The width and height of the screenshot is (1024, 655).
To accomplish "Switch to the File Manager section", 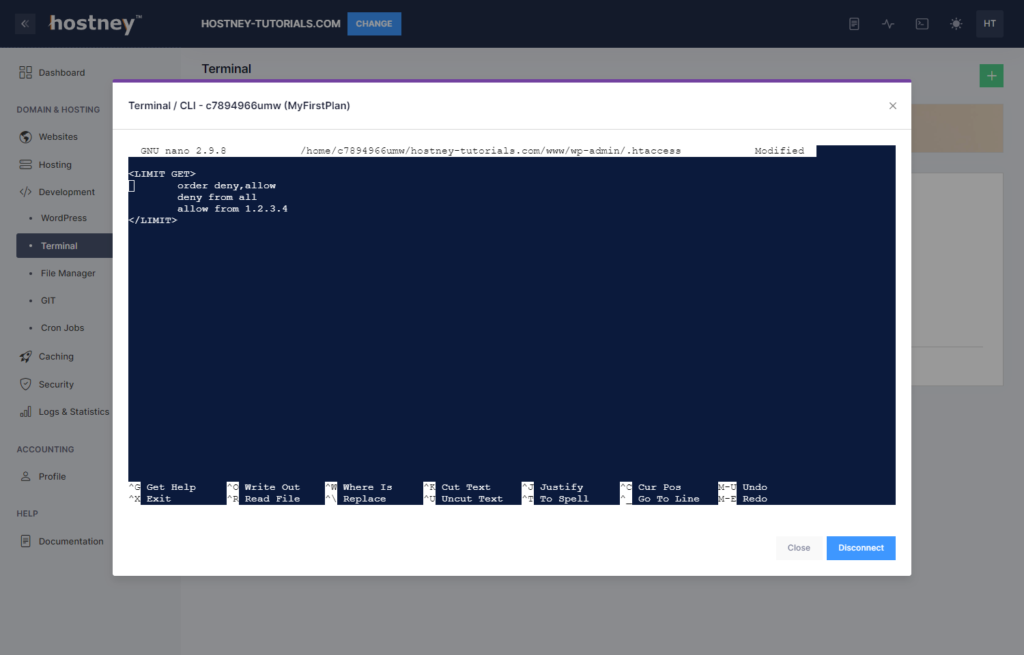I will click(66, 272).
